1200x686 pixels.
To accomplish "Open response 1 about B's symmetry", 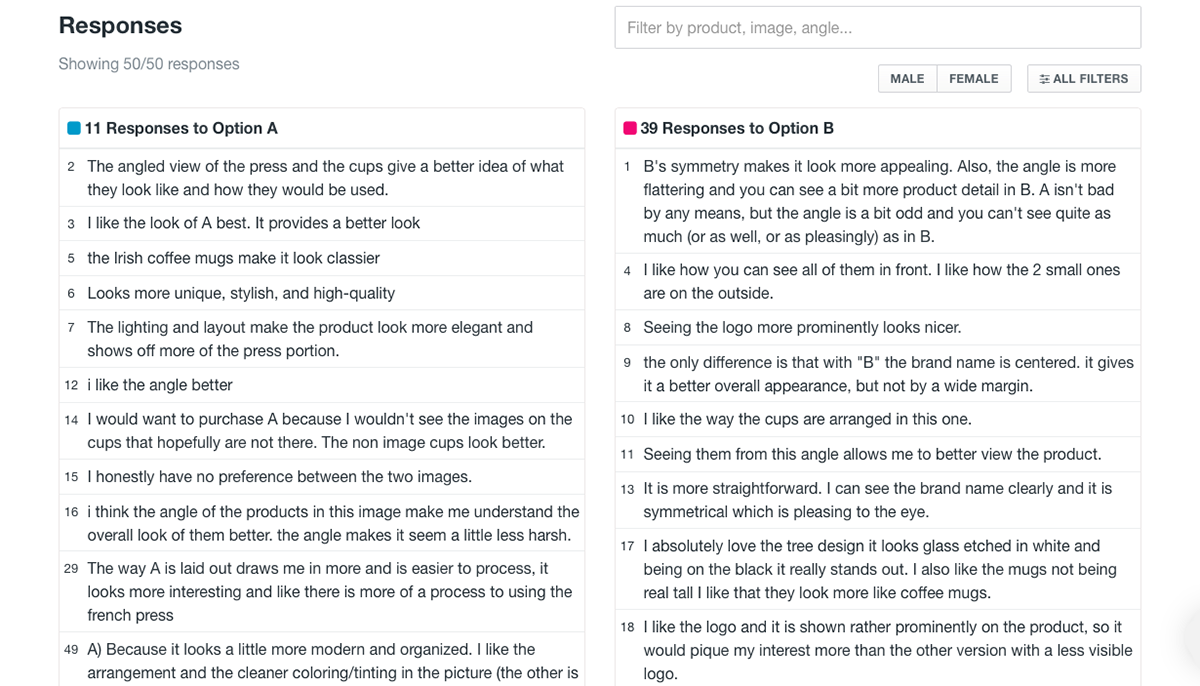I will (878, 201).
